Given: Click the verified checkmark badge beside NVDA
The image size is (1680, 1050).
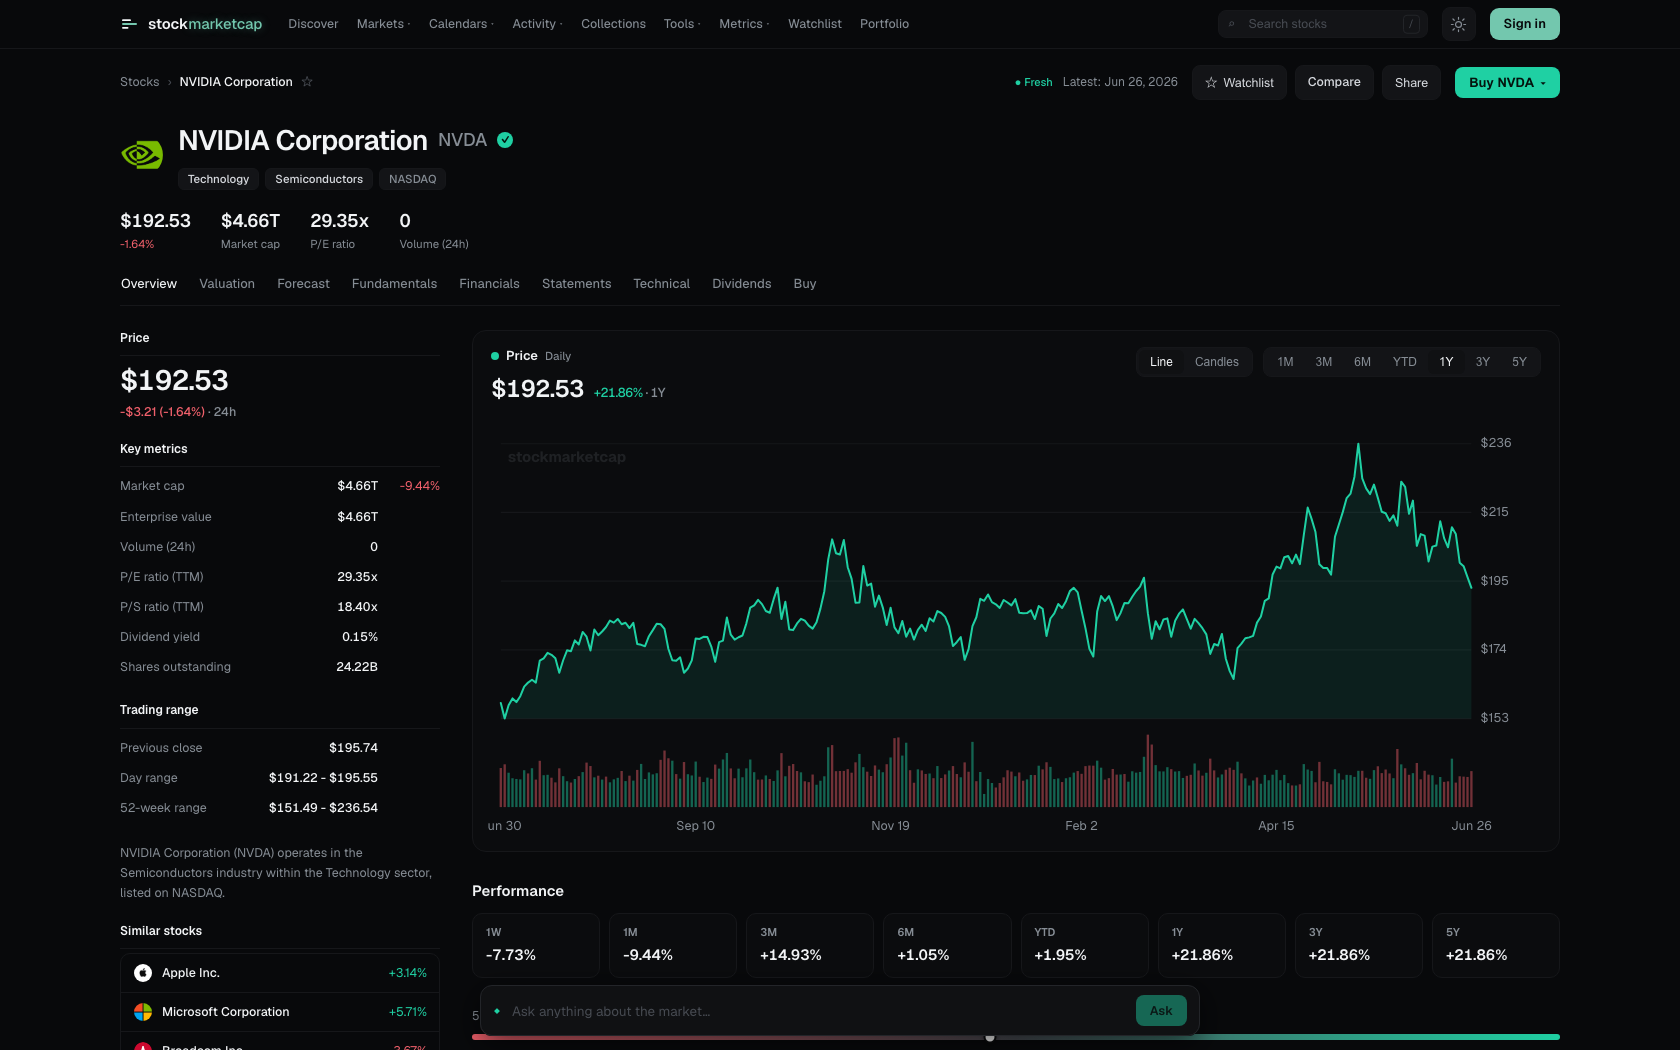Looking at the screenshot, I should 505,140.
